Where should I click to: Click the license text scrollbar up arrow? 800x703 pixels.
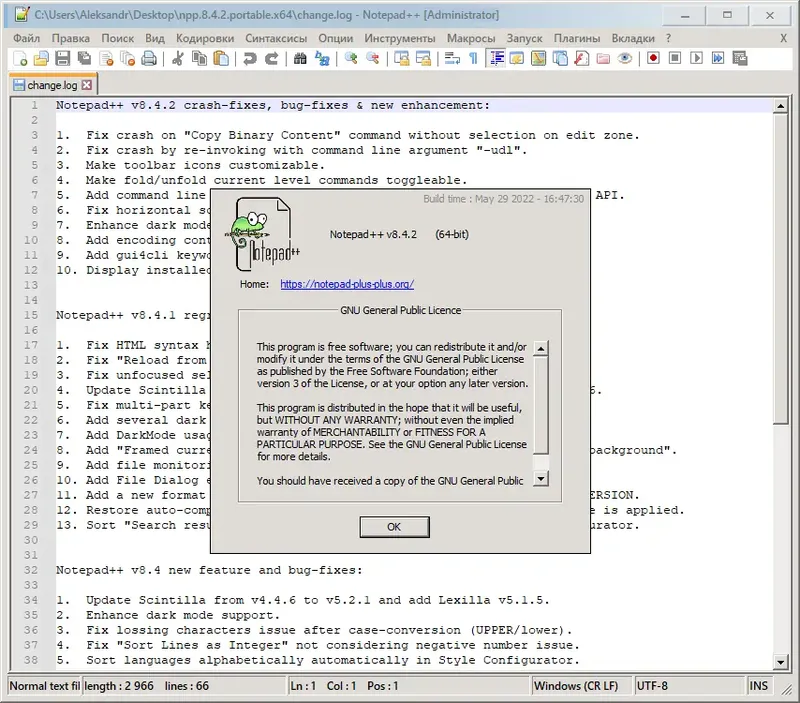point(540,348)
